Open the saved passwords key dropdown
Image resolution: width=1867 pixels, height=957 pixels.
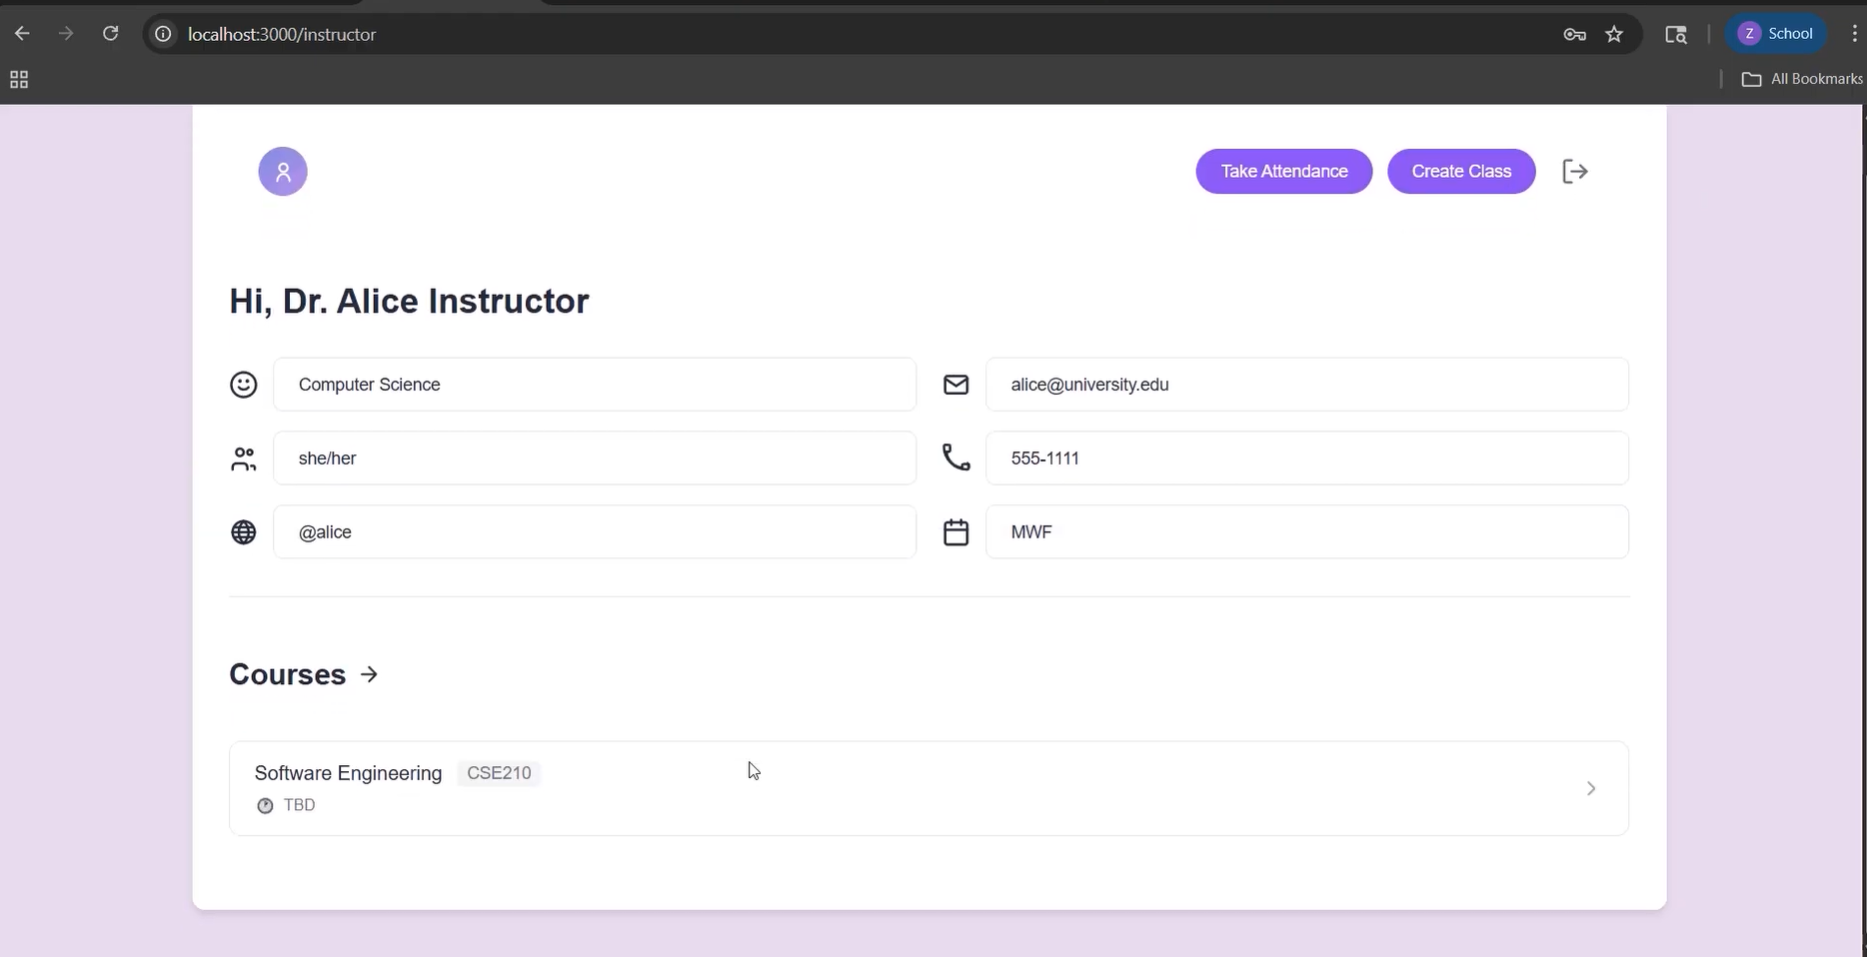click(1573, 34)
